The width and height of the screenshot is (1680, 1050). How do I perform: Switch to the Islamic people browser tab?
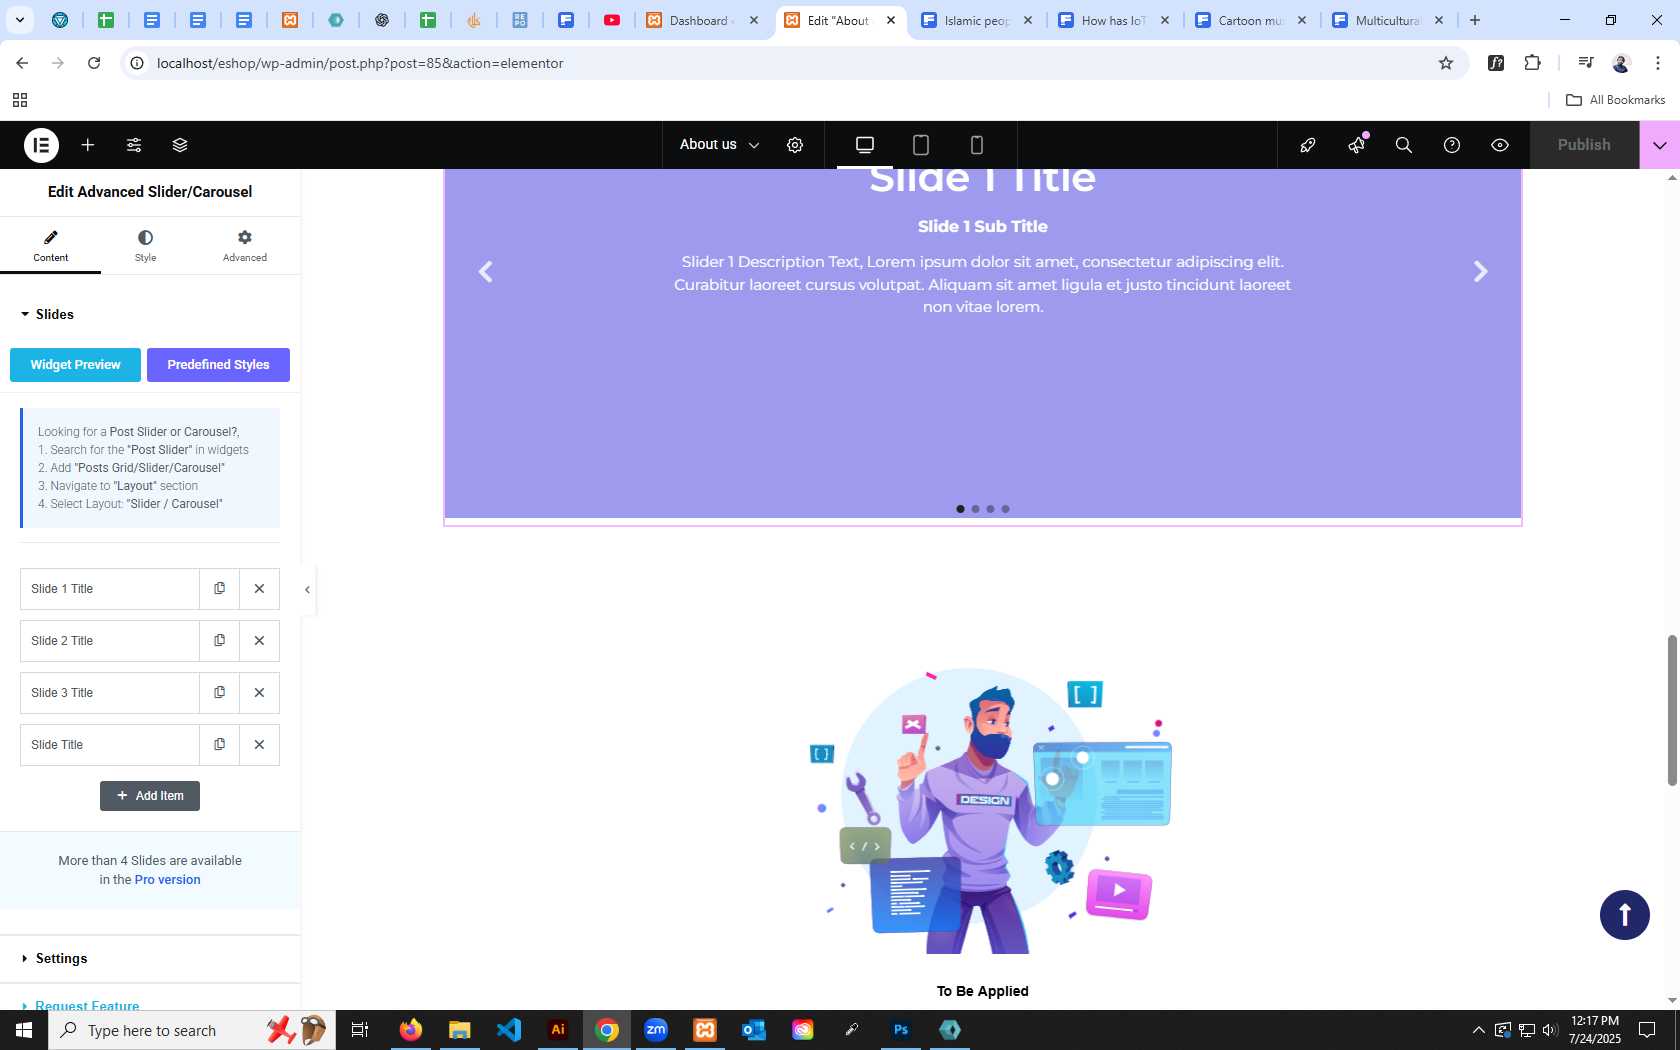(976, 20)
